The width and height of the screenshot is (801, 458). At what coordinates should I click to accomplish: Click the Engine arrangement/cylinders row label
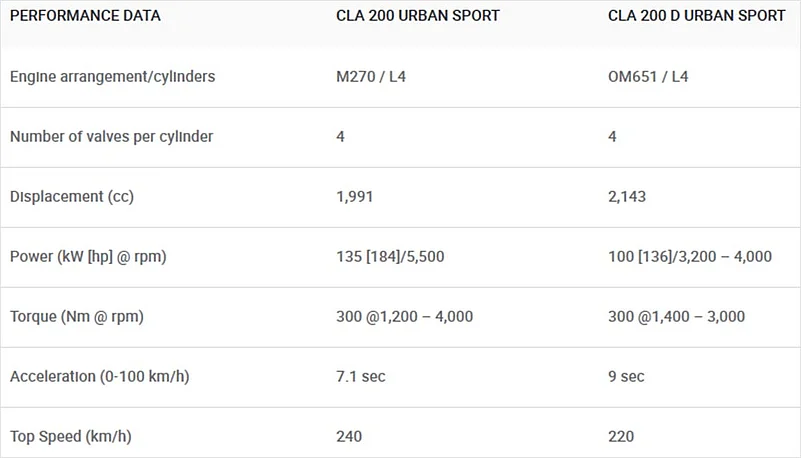click(112, 76)
